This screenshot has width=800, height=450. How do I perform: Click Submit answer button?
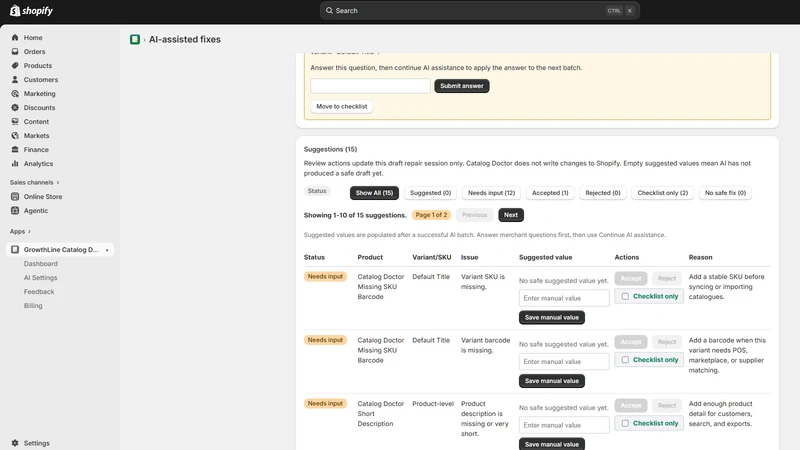tap(462, 86)
